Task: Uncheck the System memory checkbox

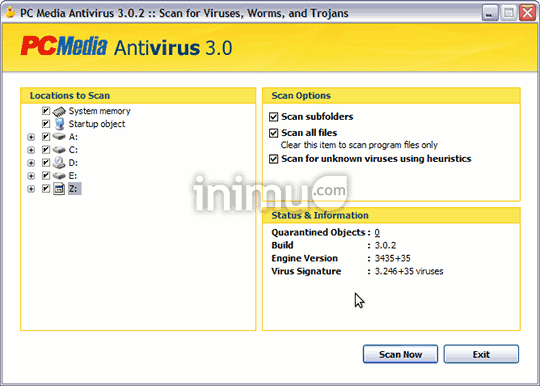Action: [x=46, y=111]
